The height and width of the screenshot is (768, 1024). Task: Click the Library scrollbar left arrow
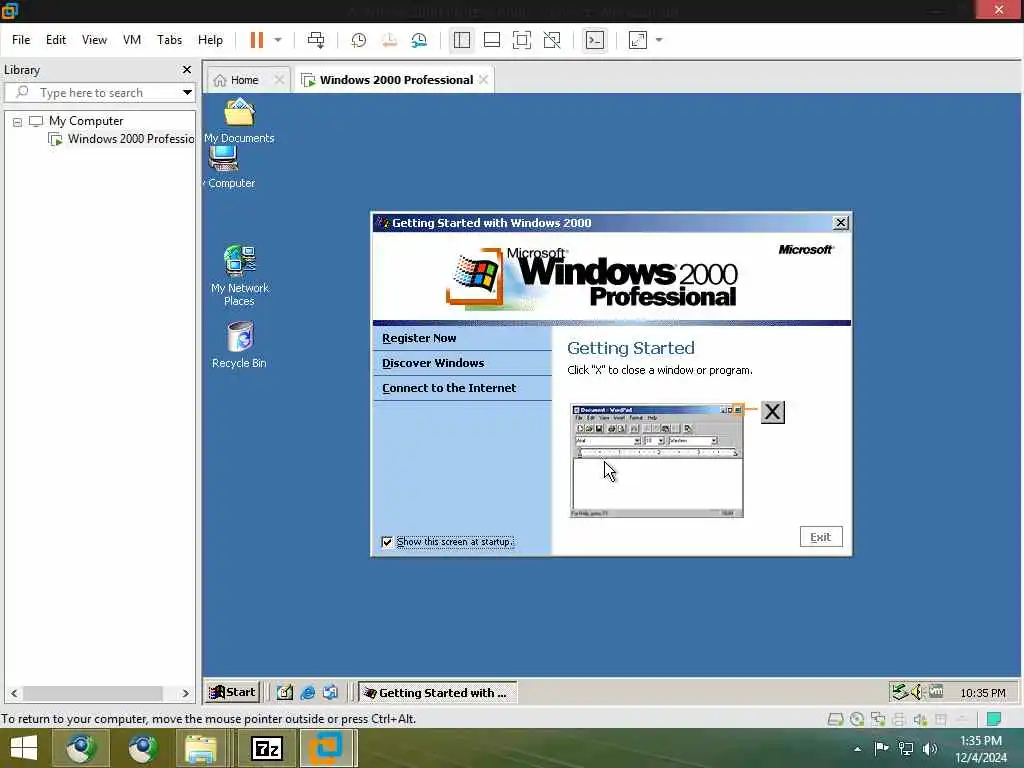pos(14,693)
